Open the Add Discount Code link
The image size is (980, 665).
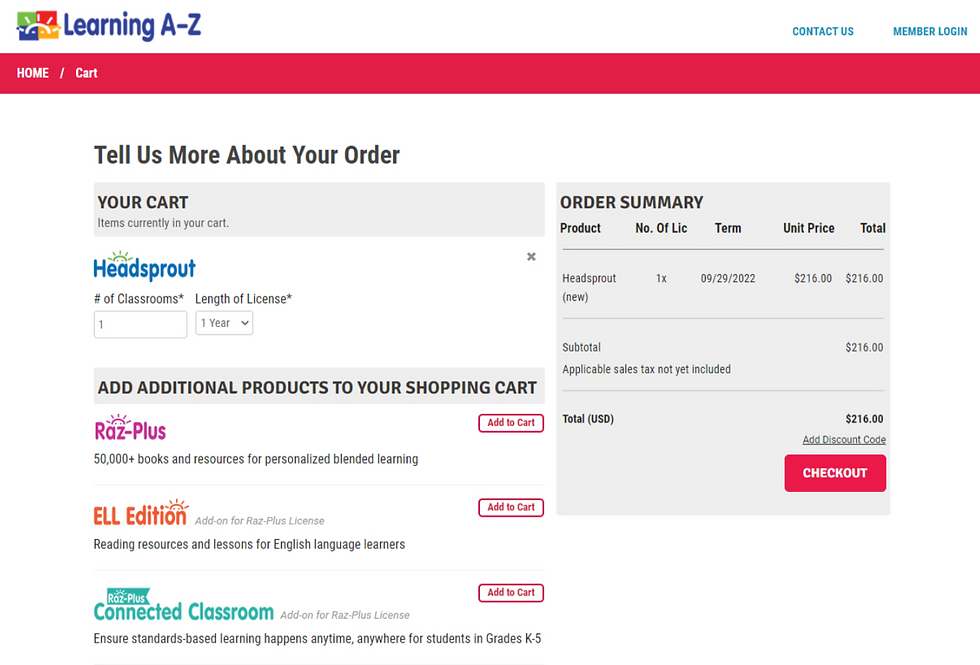tap(844, 440)
